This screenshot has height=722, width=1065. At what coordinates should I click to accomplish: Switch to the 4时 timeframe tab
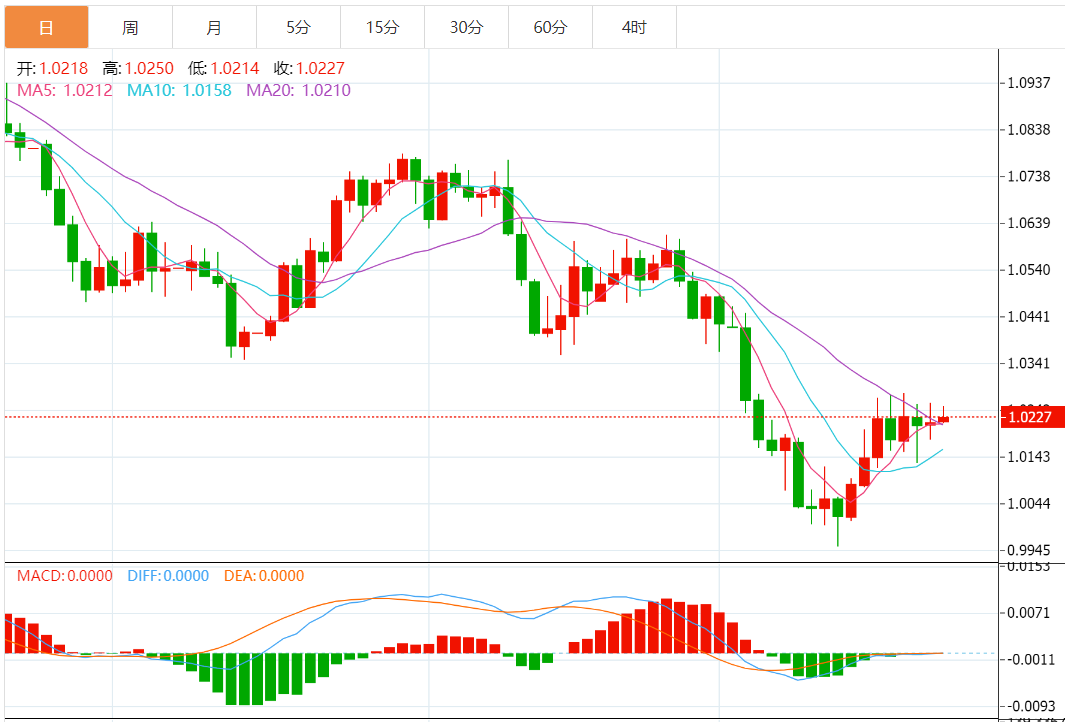coord(634,27)
